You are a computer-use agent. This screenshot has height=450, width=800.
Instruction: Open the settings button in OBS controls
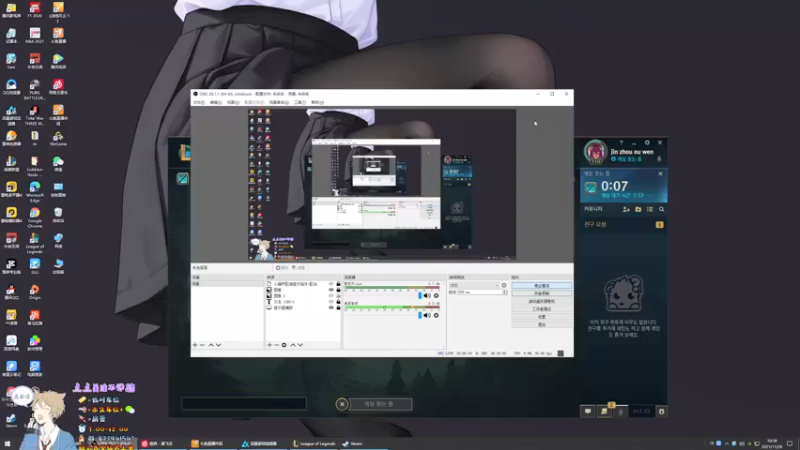542,317
